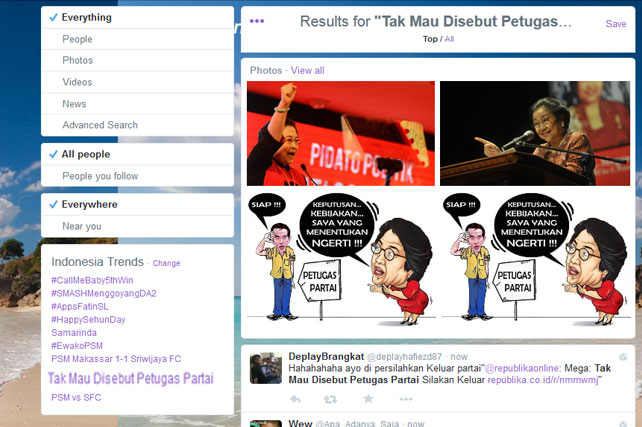Viewport: 642px width, 427px height.
Task: Retweet the DeplayBrangkat tweet
Action: point(331,399)
